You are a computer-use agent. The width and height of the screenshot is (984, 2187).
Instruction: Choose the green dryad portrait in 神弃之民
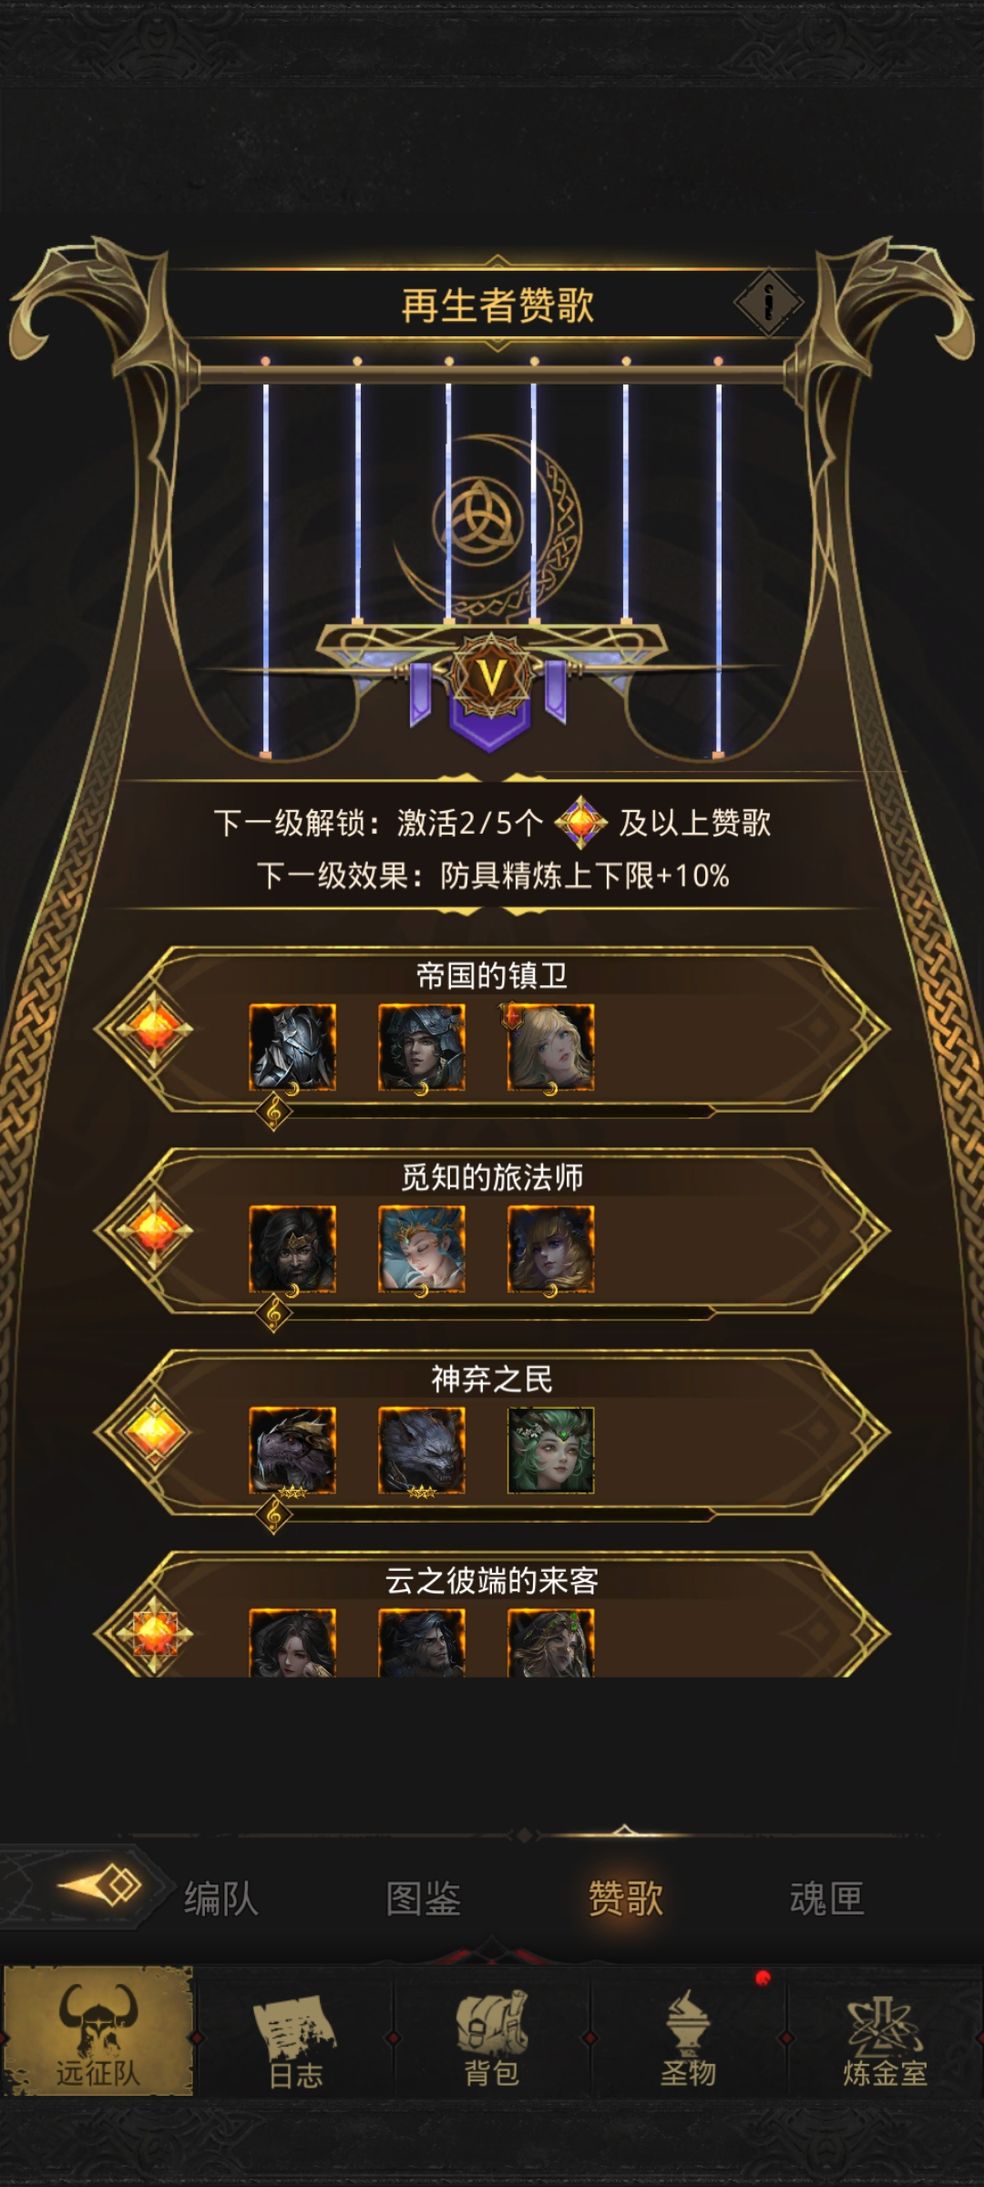click(551, 1450)
